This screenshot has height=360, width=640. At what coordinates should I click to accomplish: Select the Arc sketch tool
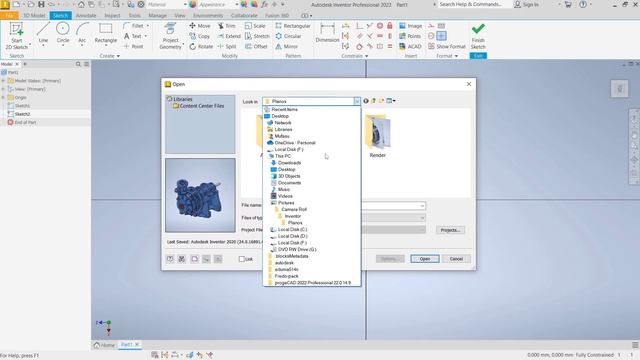[82, 33]
